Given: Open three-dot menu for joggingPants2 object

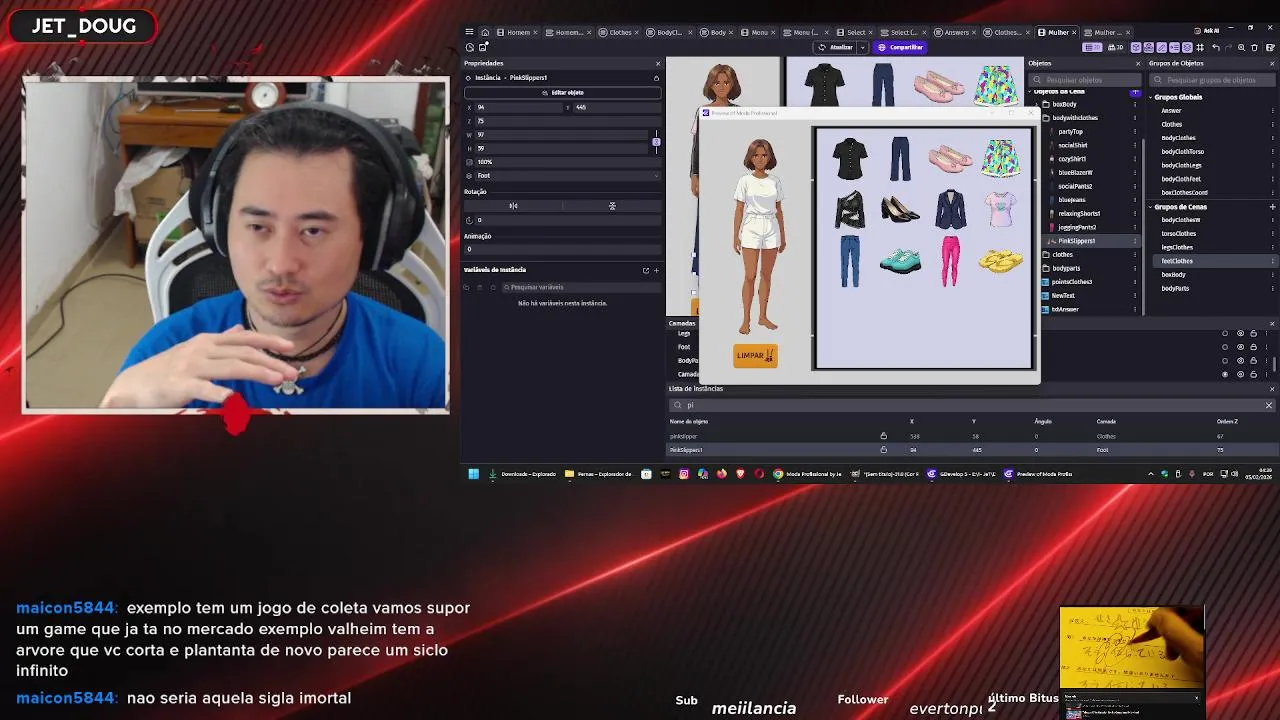Looking at the screenshot, I should point(1135,227).
